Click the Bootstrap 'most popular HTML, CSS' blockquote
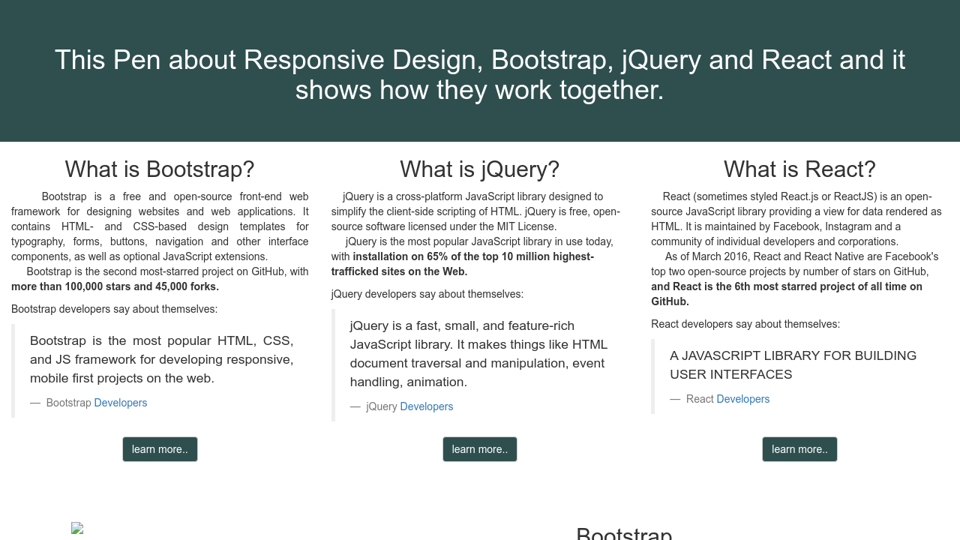The image size is (960, 540). 161,359
